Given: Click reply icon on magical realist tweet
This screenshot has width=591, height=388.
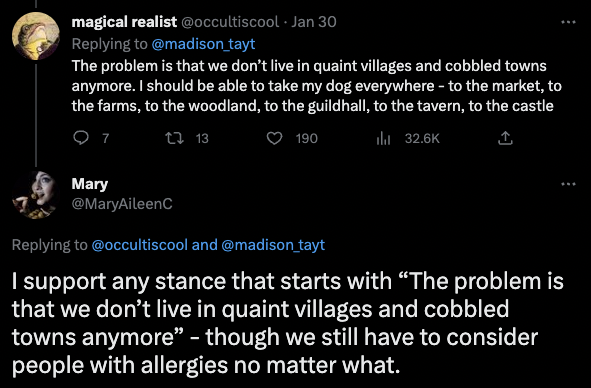Looking at the screenshot, I should click(80, 138).
